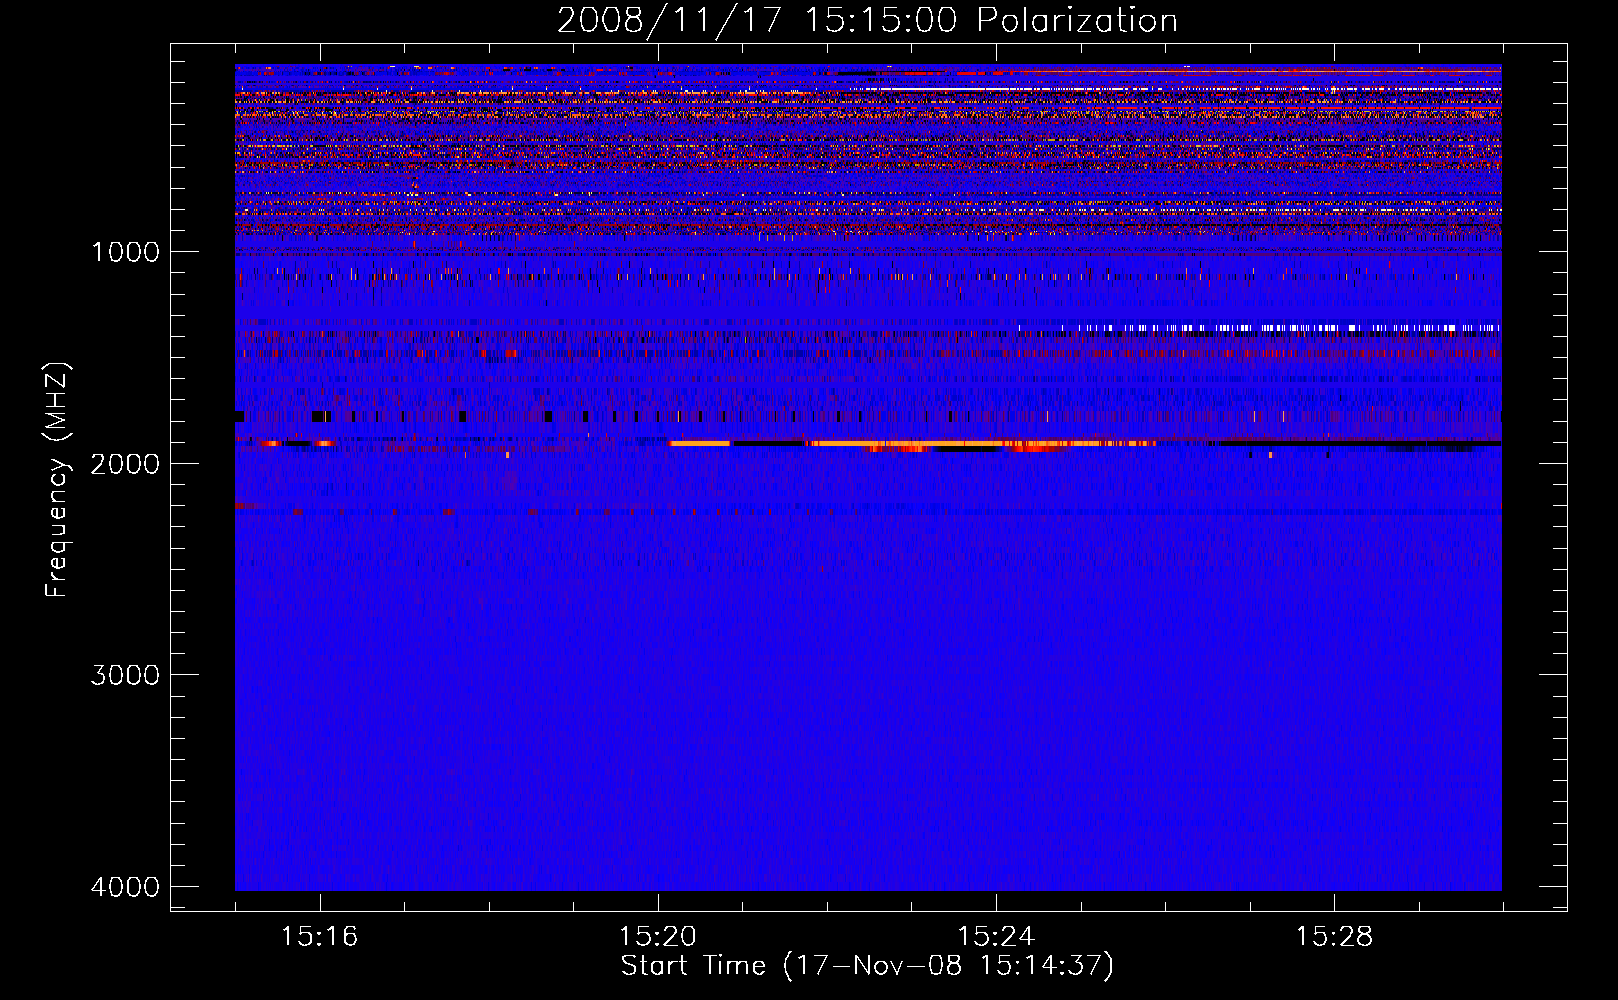
Task: Click the 15:20 time tick label
Action: coord(658,937)
